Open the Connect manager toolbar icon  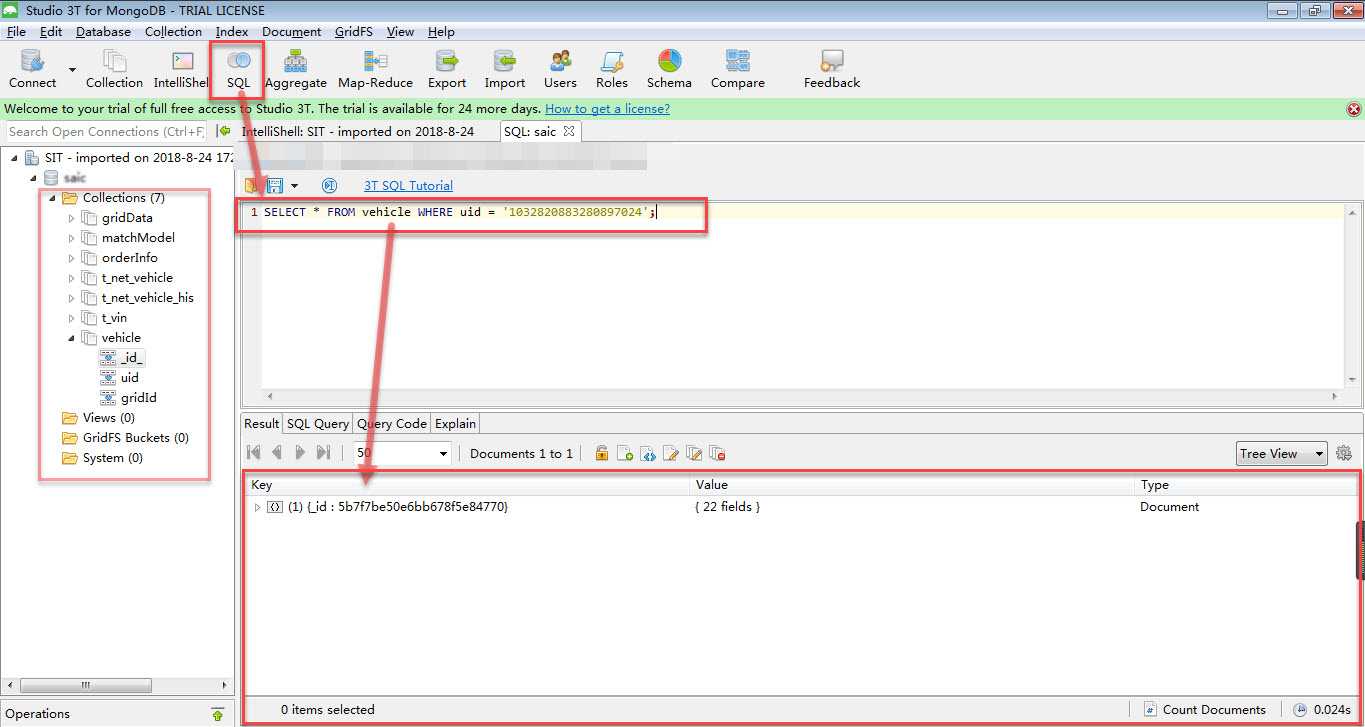(32, 69)
